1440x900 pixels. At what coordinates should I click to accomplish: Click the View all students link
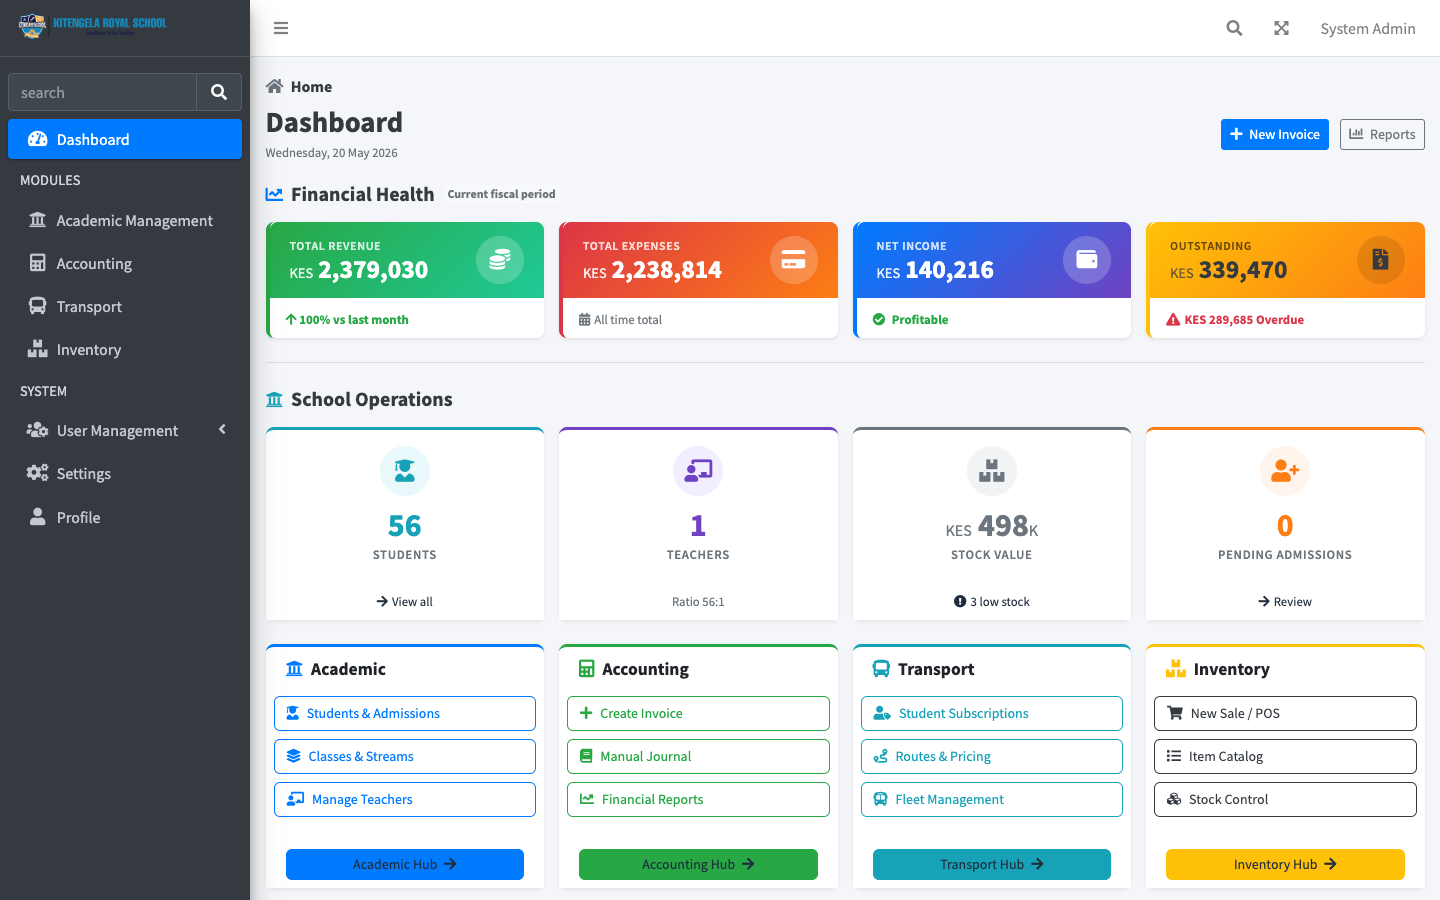coord(405,601)
